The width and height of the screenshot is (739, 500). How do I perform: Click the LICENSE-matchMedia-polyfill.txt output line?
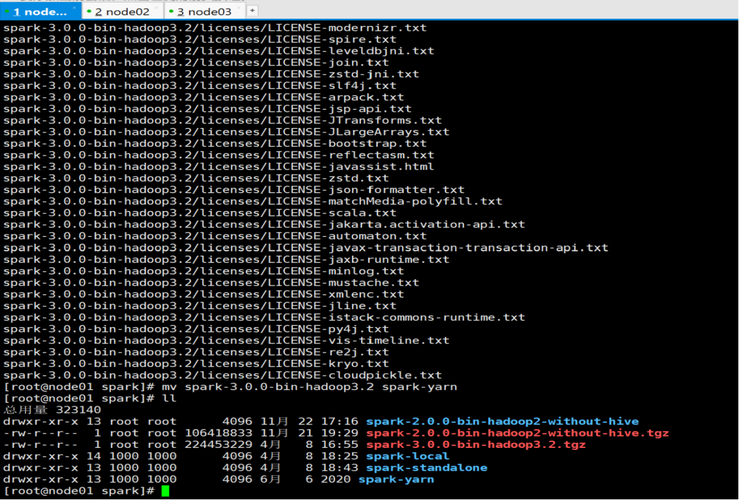tap(253, 202)
